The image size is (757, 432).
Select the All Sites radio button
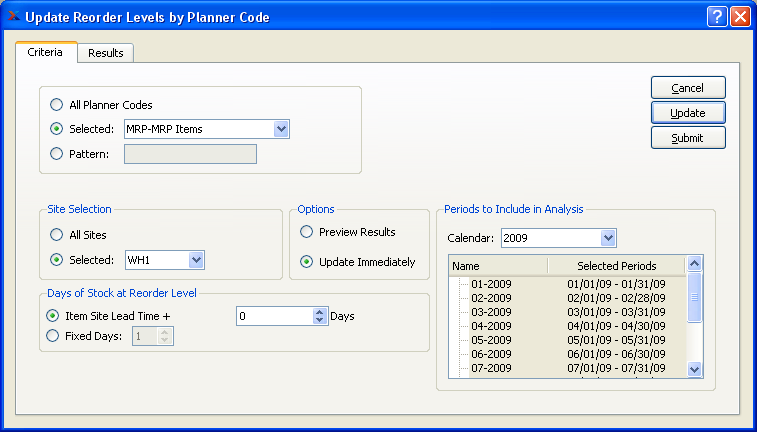point(56,235)
